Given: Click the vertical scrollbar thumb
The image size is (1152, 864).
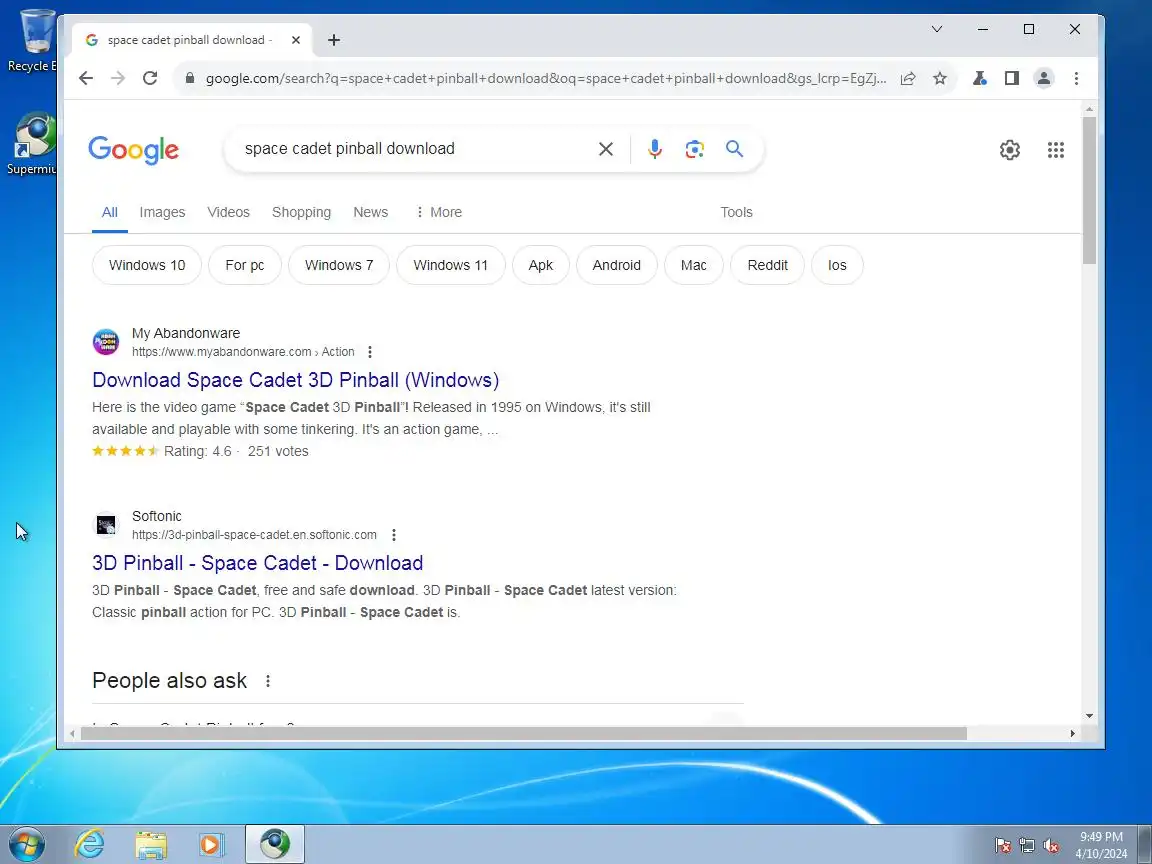Looking at the screenshot, I should coord(1089,190).
